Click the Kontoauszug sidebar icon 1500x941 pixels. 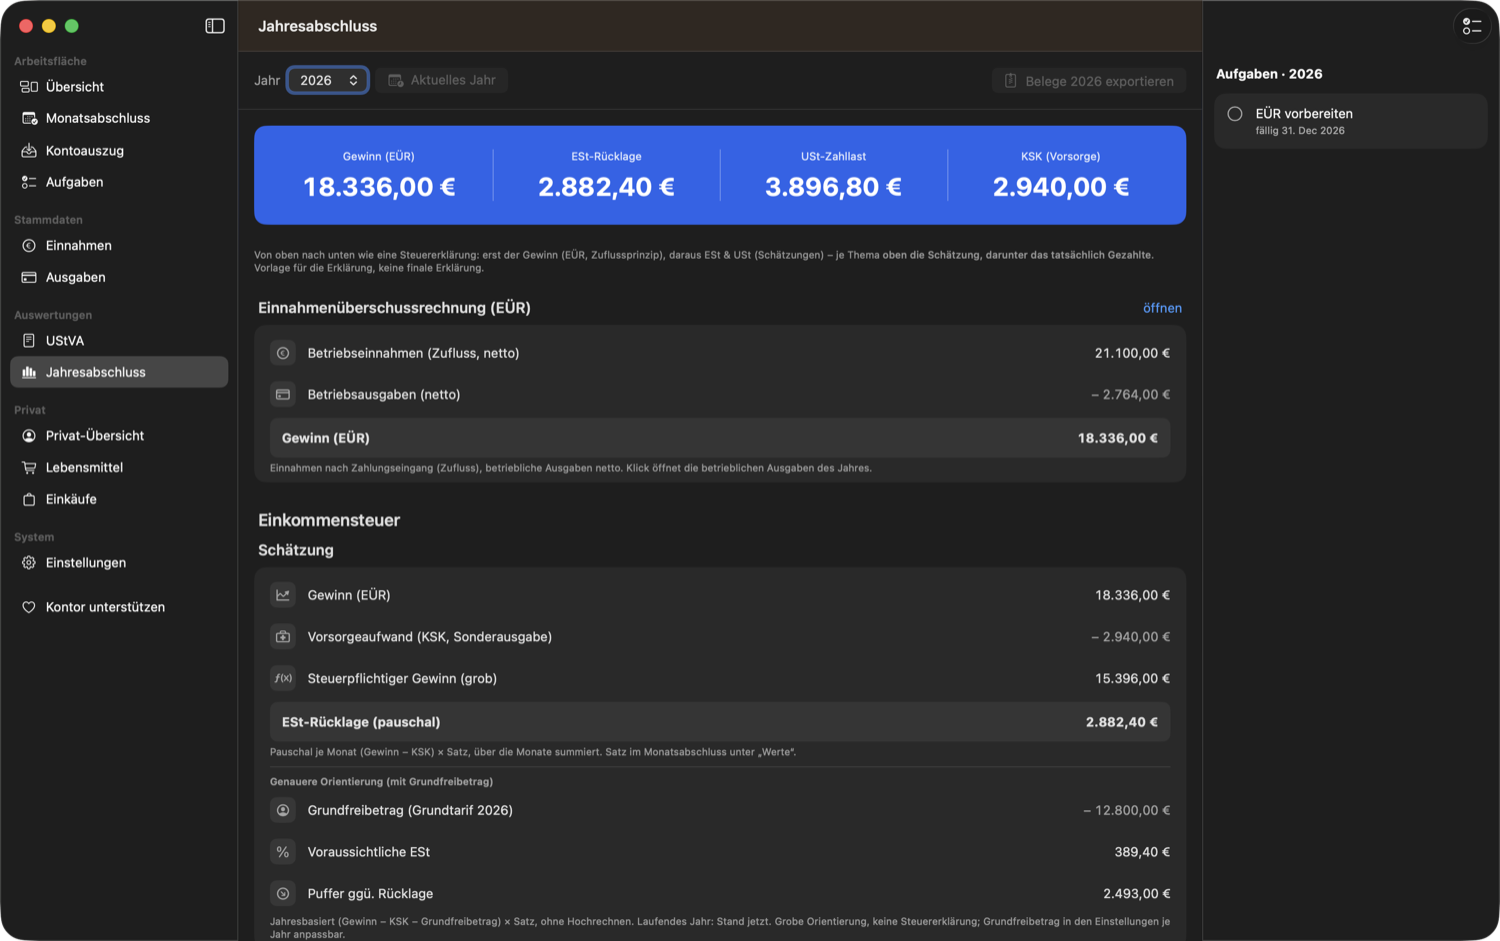coord(29,150)
